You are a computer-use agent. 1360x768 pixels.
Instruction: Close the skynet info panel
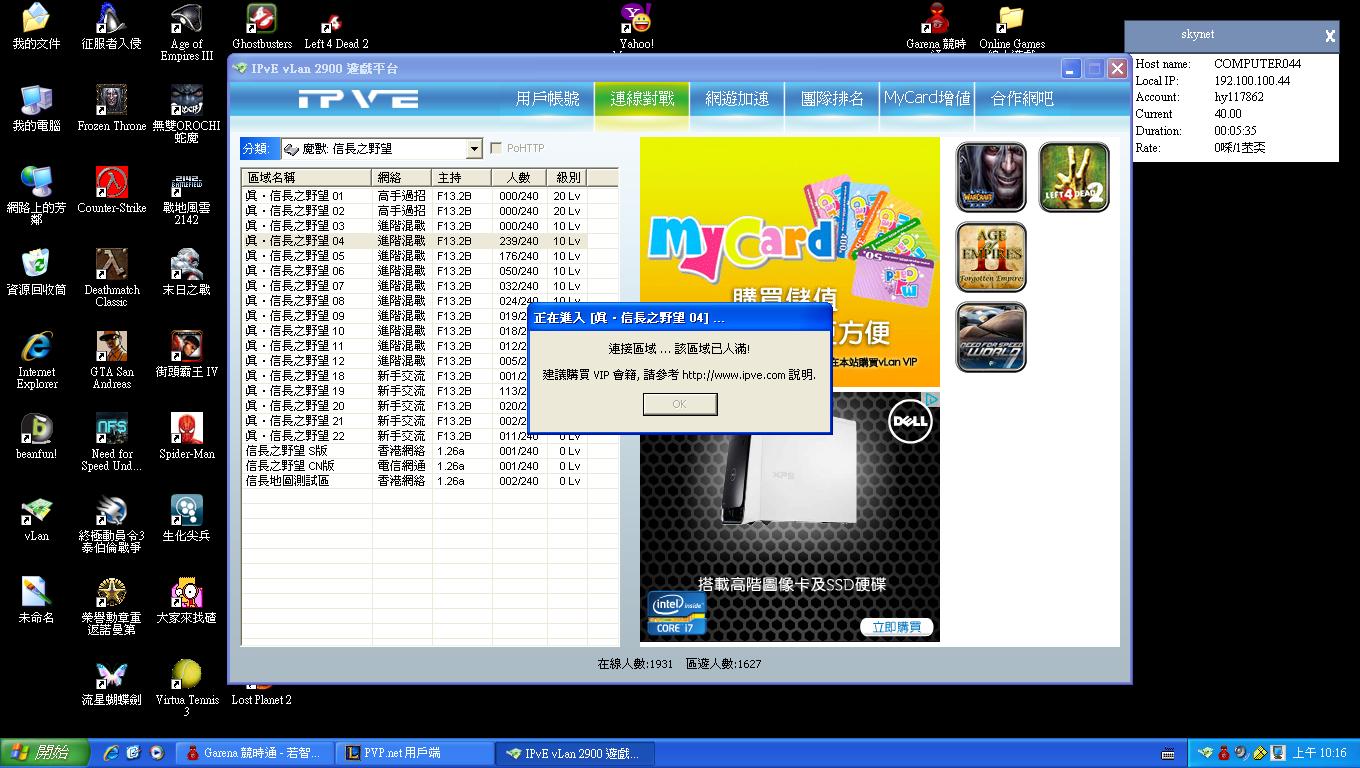1329,36
